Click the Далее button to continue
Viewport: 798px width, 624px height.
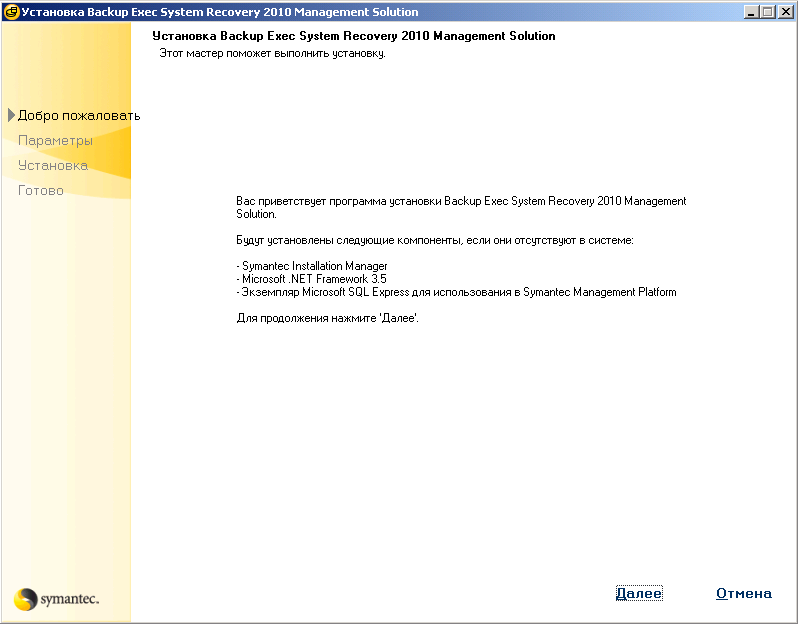pos(639,593)
